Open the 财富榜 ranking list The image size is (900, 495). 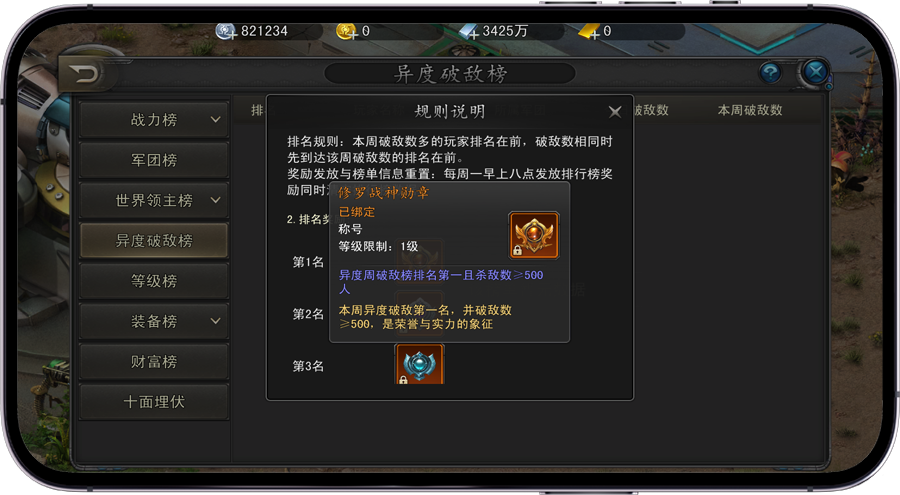coord(154,361)
